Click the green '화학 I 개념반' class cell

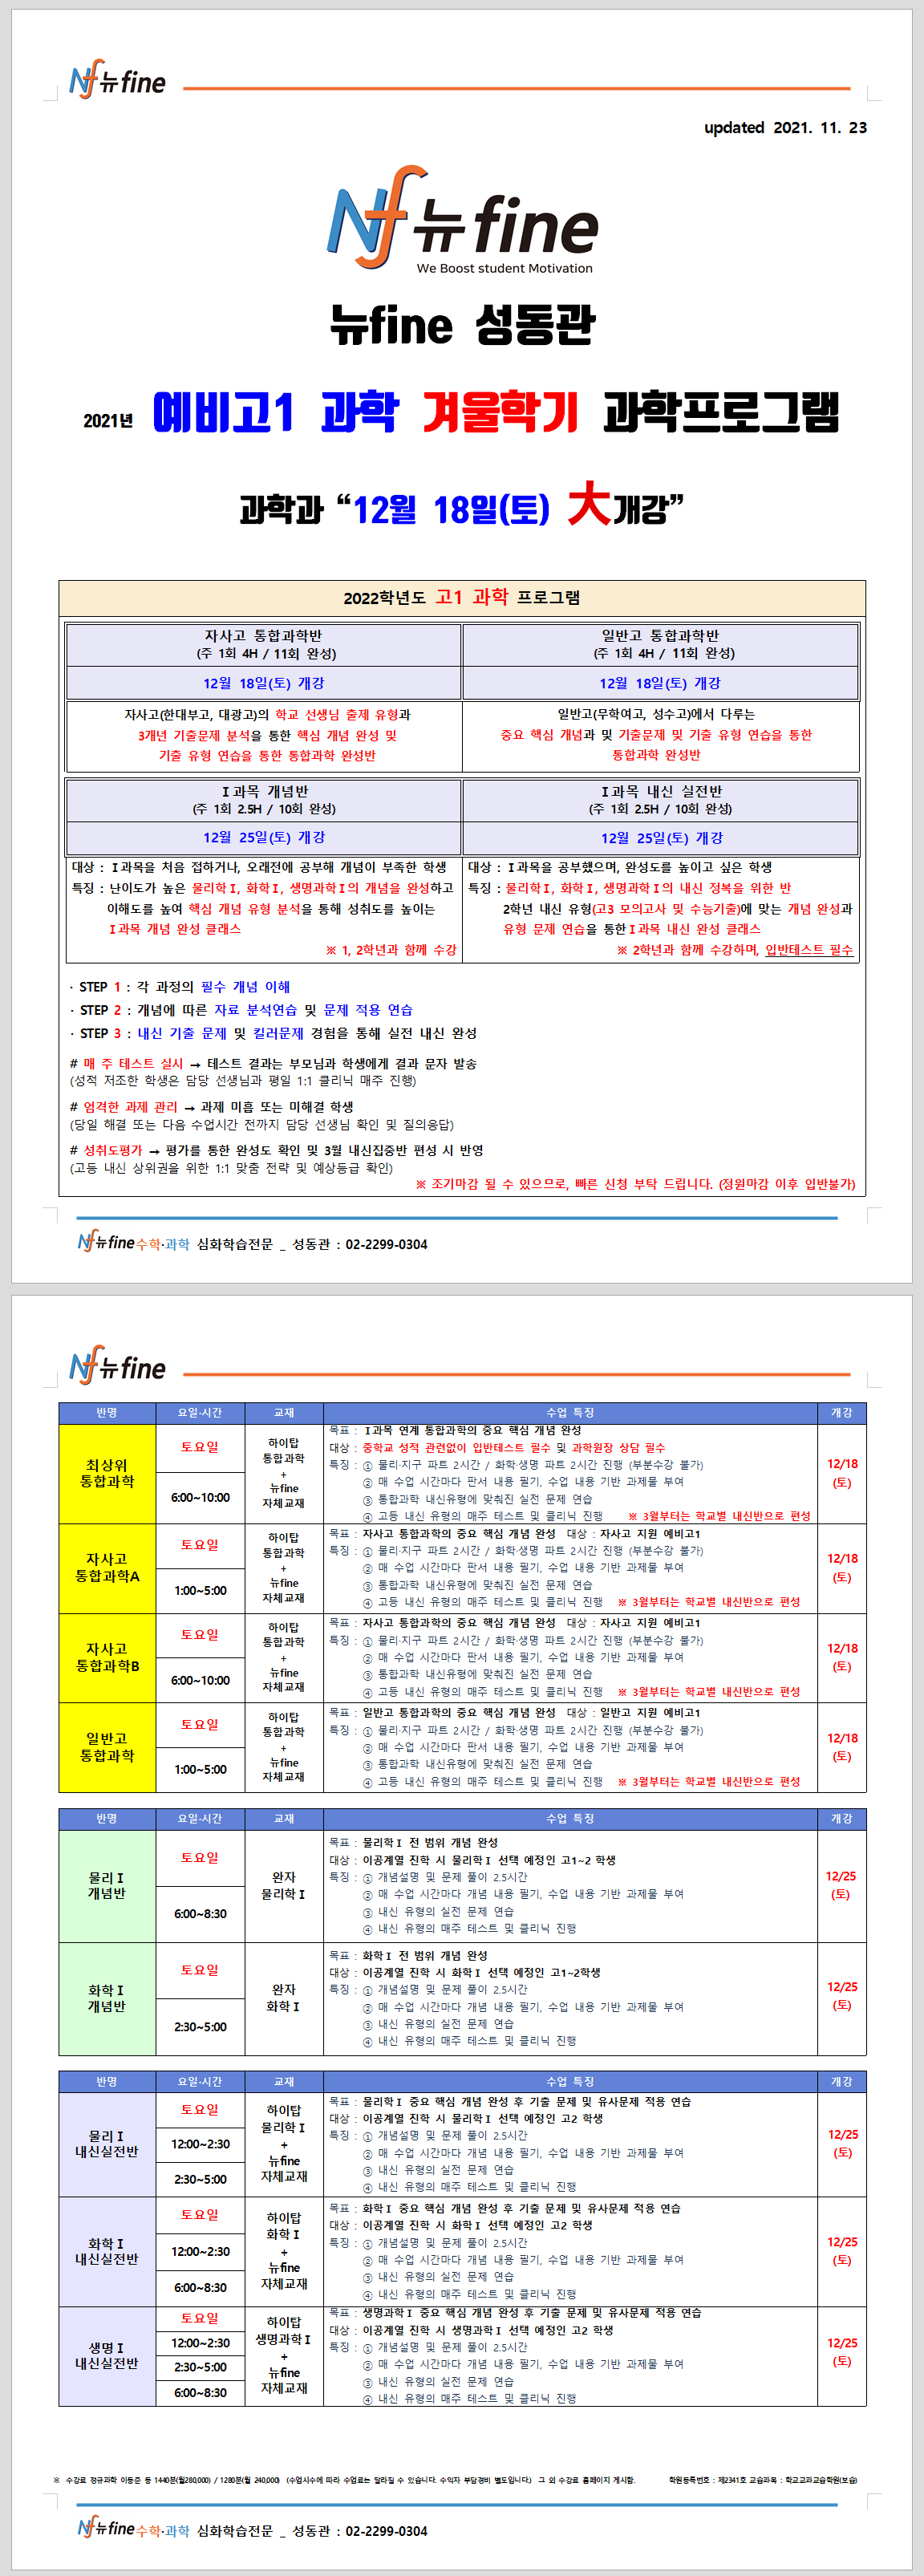107,1998
